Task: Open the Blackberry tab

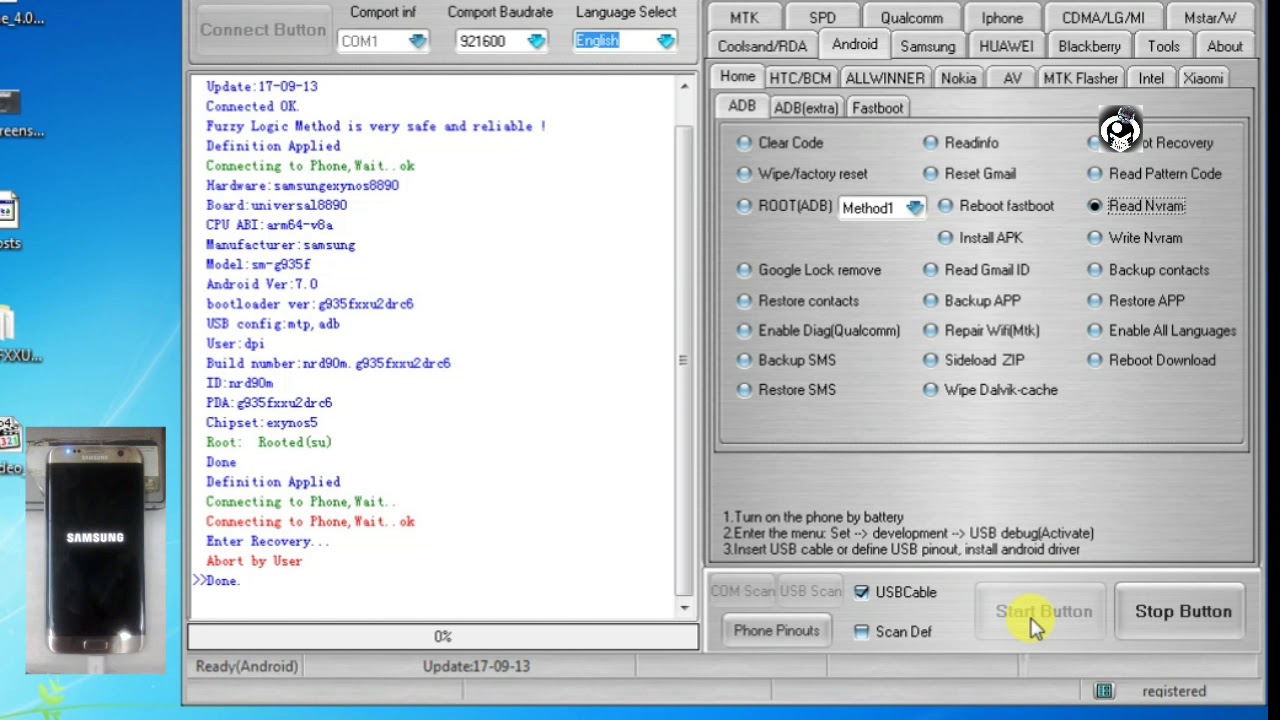Action: 1090,46
